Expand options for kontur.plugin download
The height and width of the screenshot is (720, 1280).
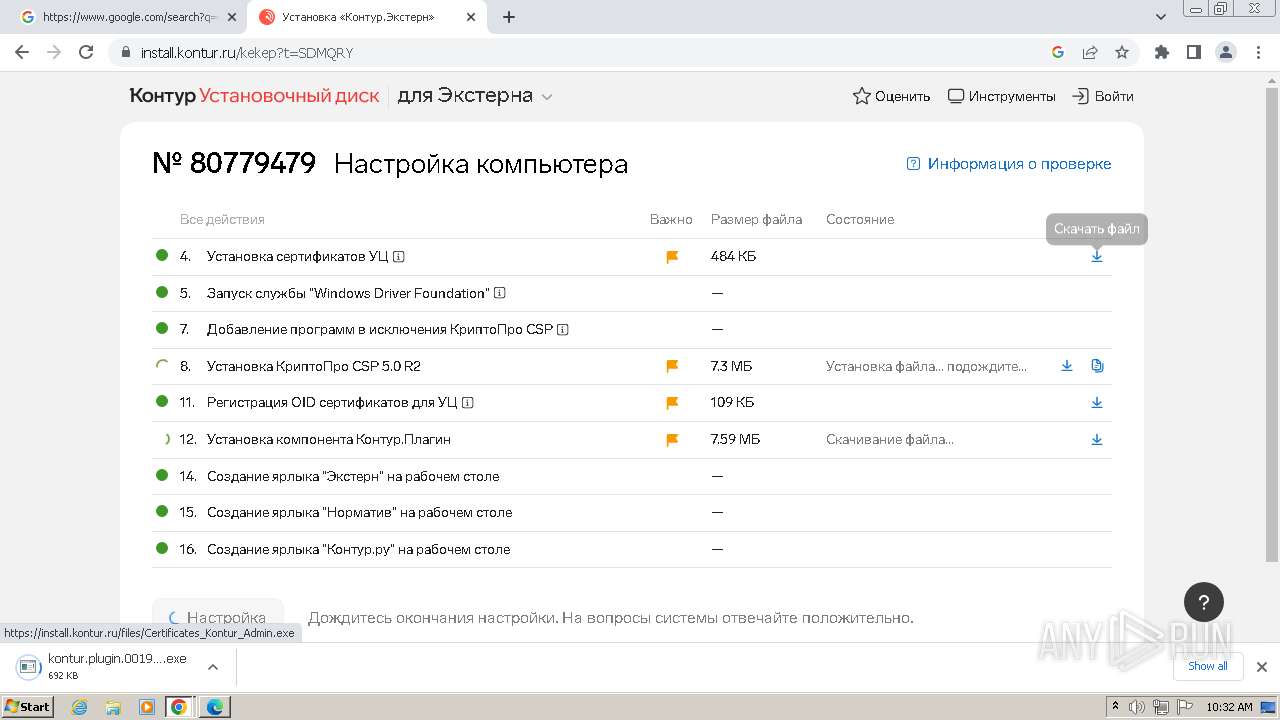(x=213, y=666)
